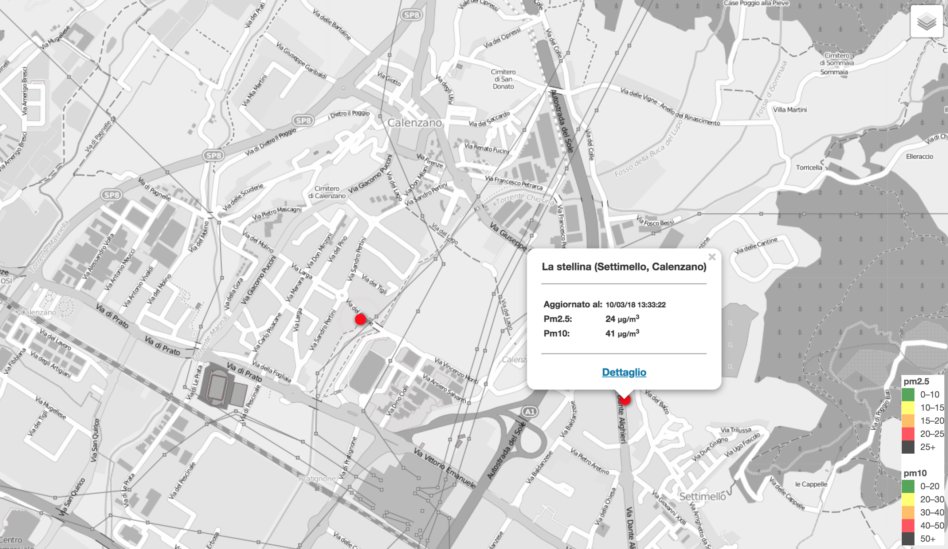Image resolution: width=948 pixels, height=549 pixels.
Task: Click the red sensor marker near Via dei Tigli
Action: (x=361, y=319)
